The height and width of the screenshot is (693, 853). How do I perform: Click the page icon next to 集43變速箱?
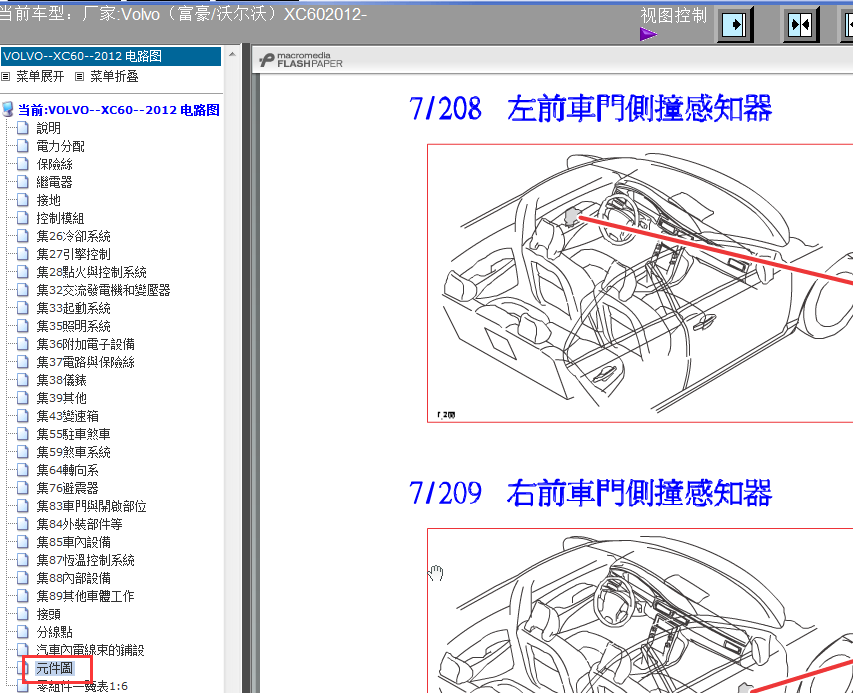coord(22,416)
